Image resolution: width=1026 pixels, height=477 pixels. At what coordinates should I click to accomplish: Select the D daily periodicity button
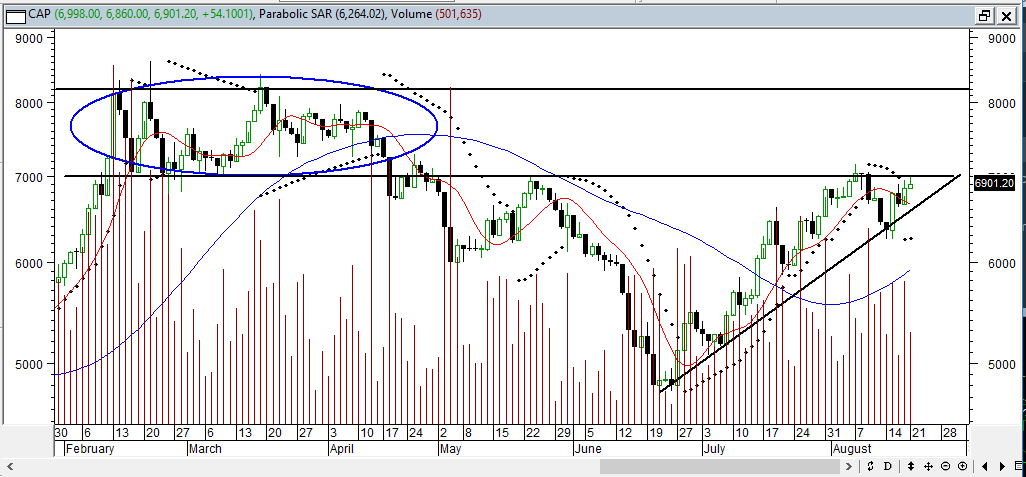[x=888, y=467]
